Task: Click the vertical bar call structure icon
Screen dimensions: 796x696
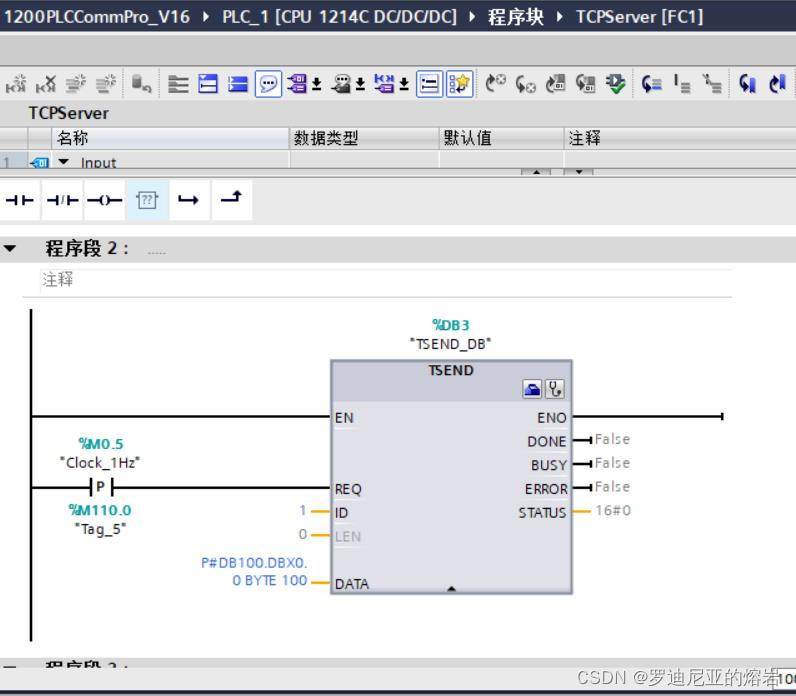Action: (682, 84)
